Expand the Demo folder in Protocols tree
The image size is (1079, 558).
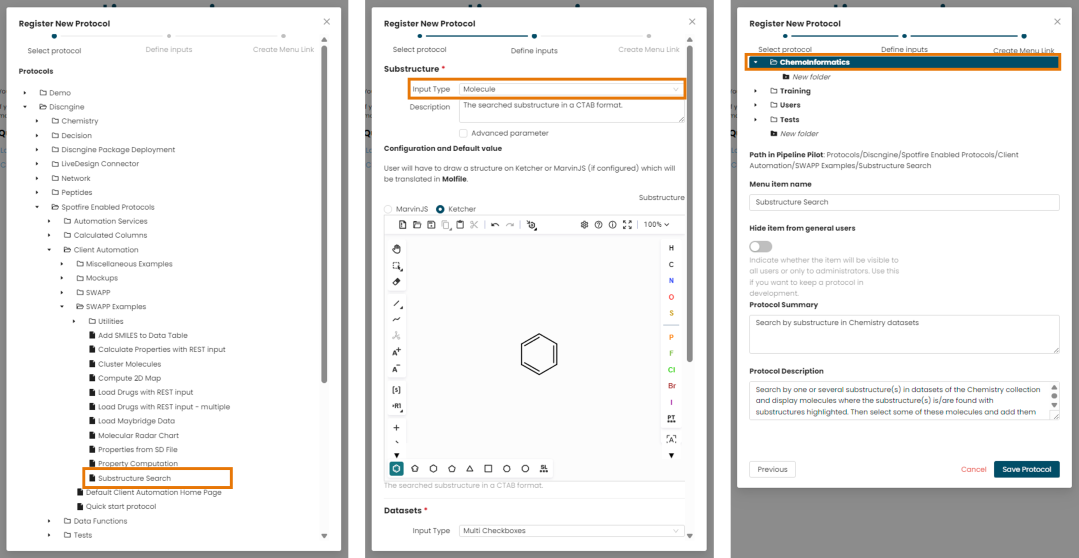pyautogui.click(x=25, y=93)
